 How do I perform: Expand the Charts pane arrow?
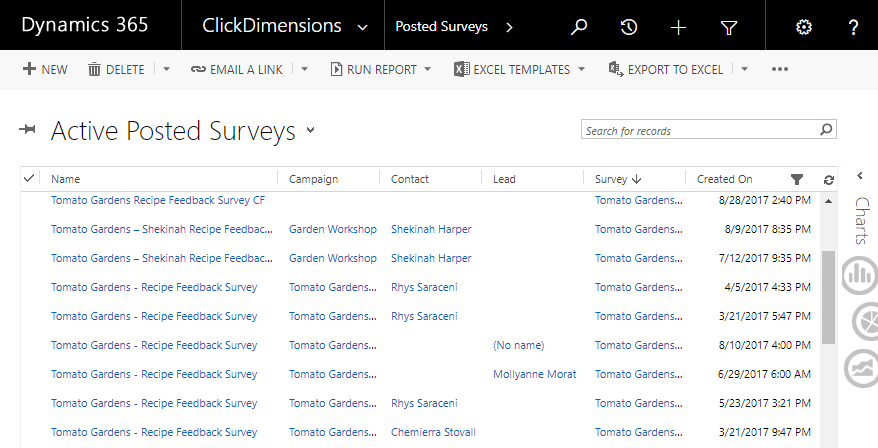tap(860, 176)
